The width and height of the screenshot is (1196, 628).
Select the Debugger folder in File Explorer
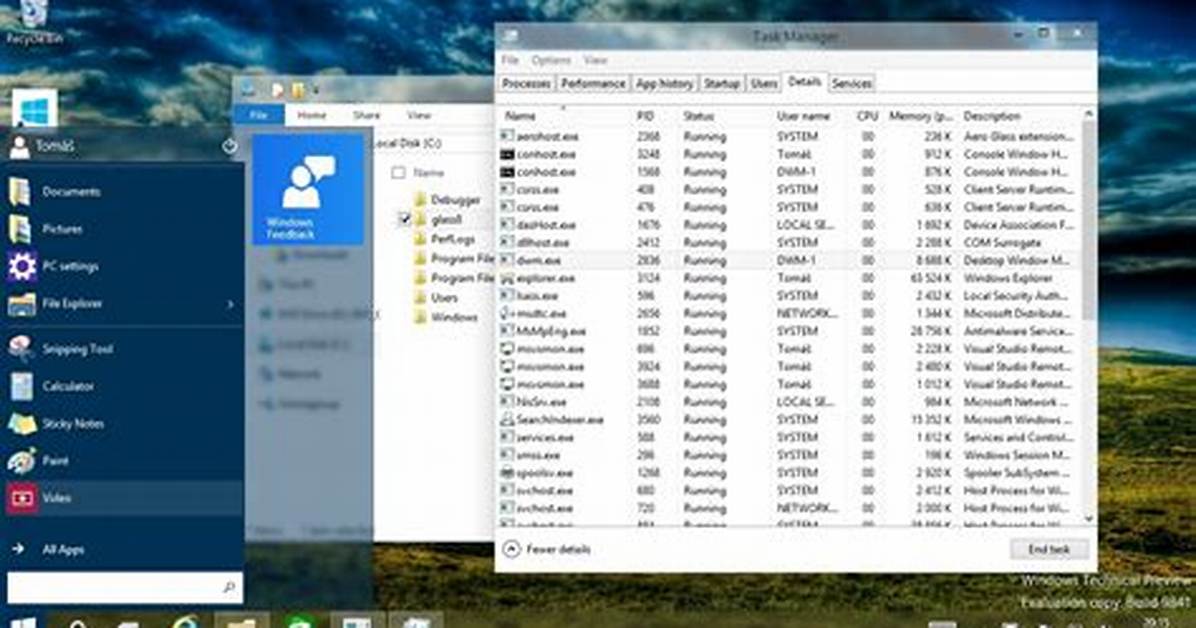(447, 200)
